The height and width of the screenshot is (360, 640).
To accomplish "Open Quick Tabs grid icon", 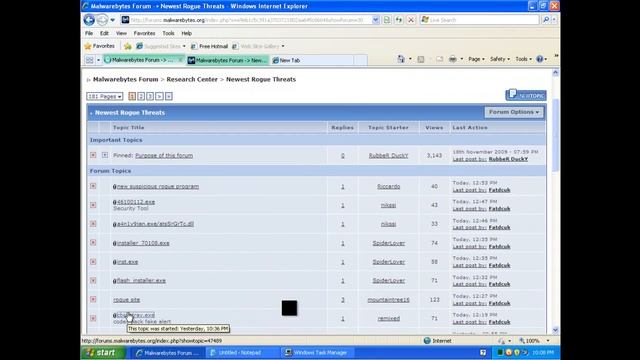I will [x=89, y=60].
